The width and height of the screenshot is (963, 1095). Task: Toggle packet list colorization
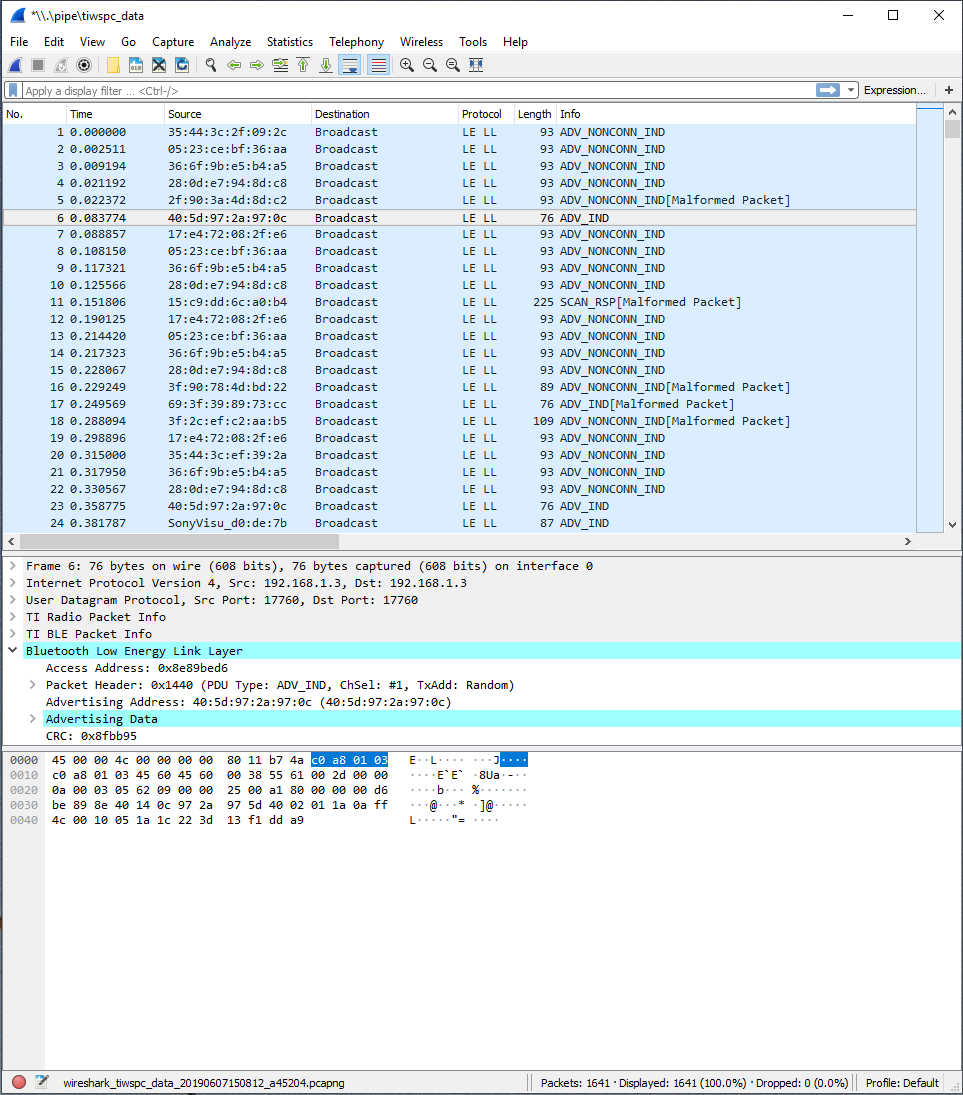point(377,66)
